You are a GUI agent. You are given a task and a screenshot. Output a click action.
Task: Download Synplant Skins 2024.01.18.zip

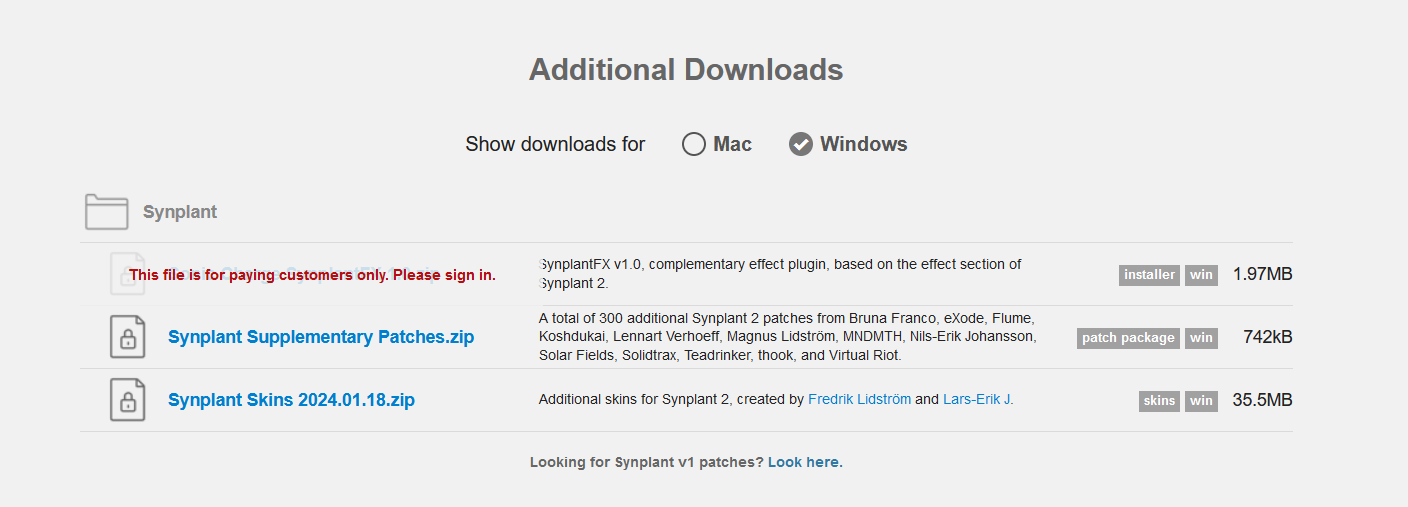(x=291, y=400)
